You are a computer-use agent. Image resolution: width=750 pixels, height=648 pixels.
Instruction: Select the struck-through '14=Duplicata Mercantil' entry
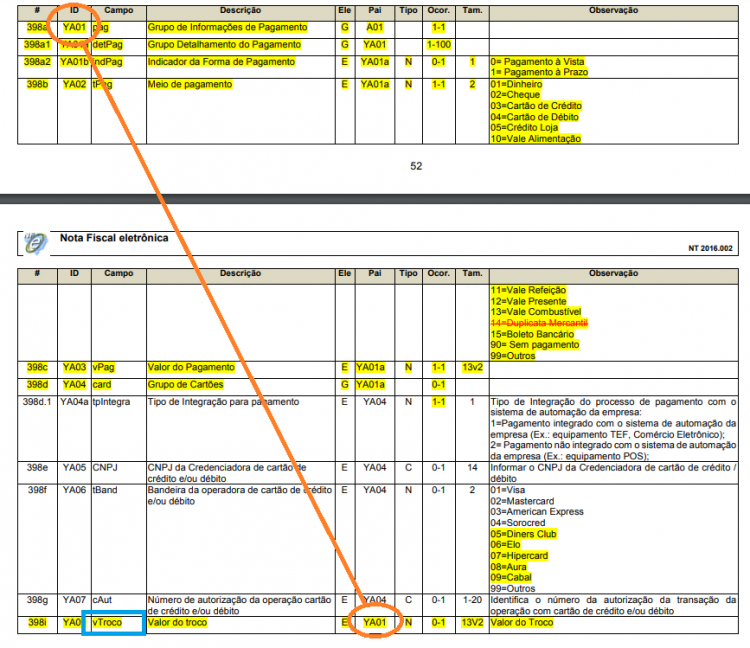tap(539, 323)
